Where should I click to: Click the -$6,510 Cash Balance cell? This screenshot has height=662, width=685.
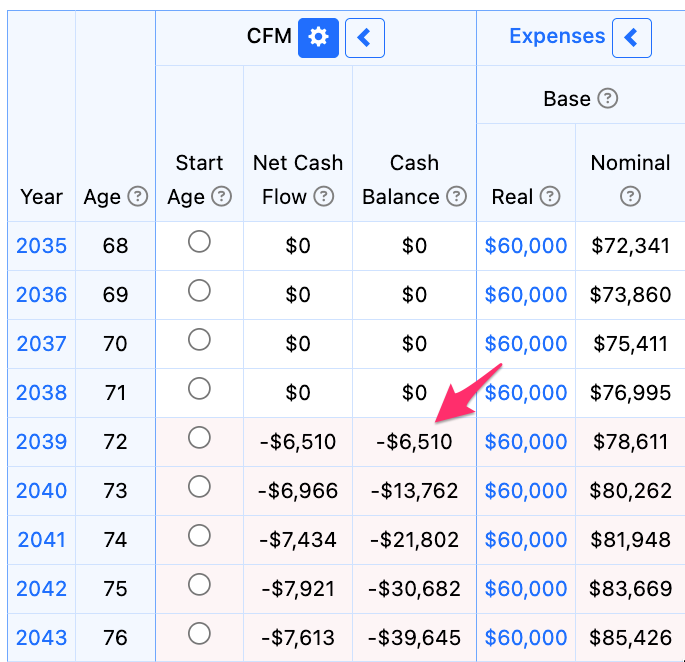point(414,442)
